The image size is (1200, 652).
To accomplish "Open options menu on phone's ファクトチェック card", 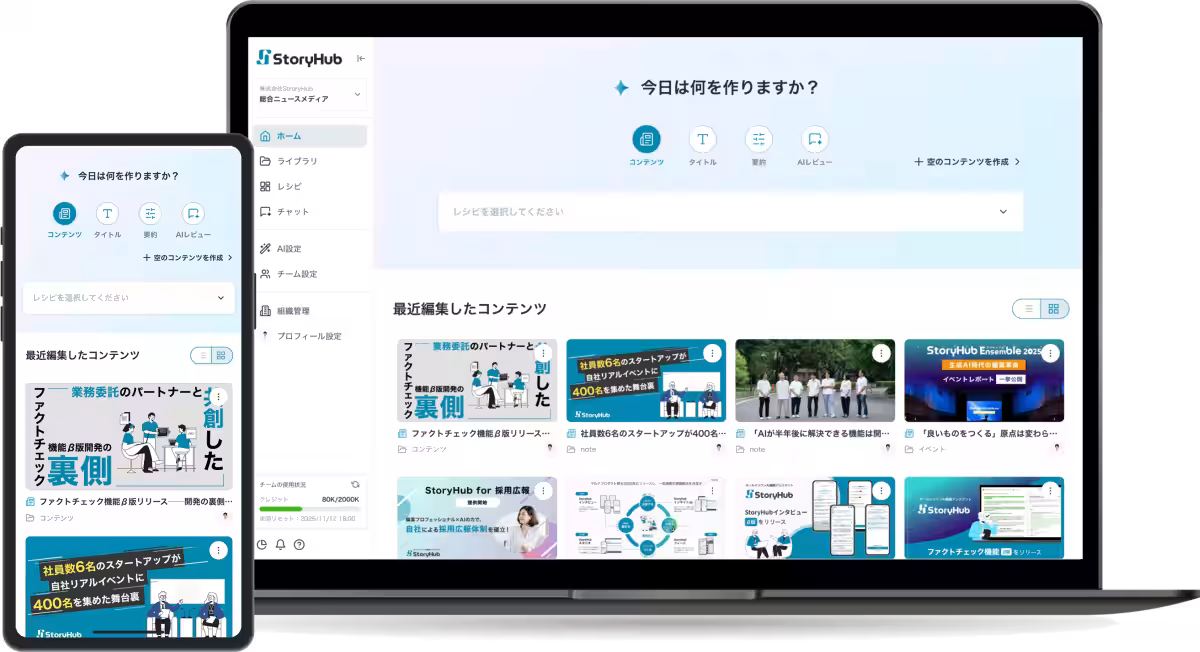I will pos(219,397).
